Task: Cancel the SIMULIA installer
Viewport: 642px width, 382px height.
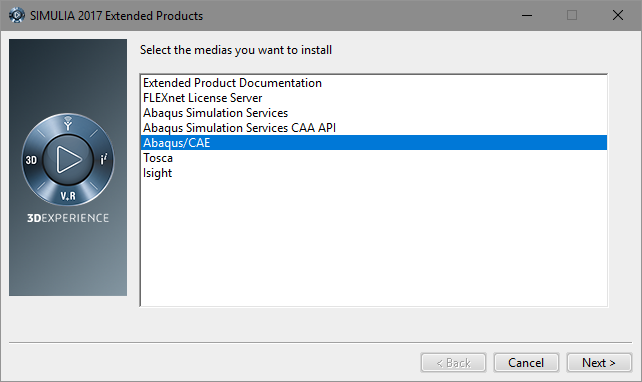Action: [x=526, y=363]
